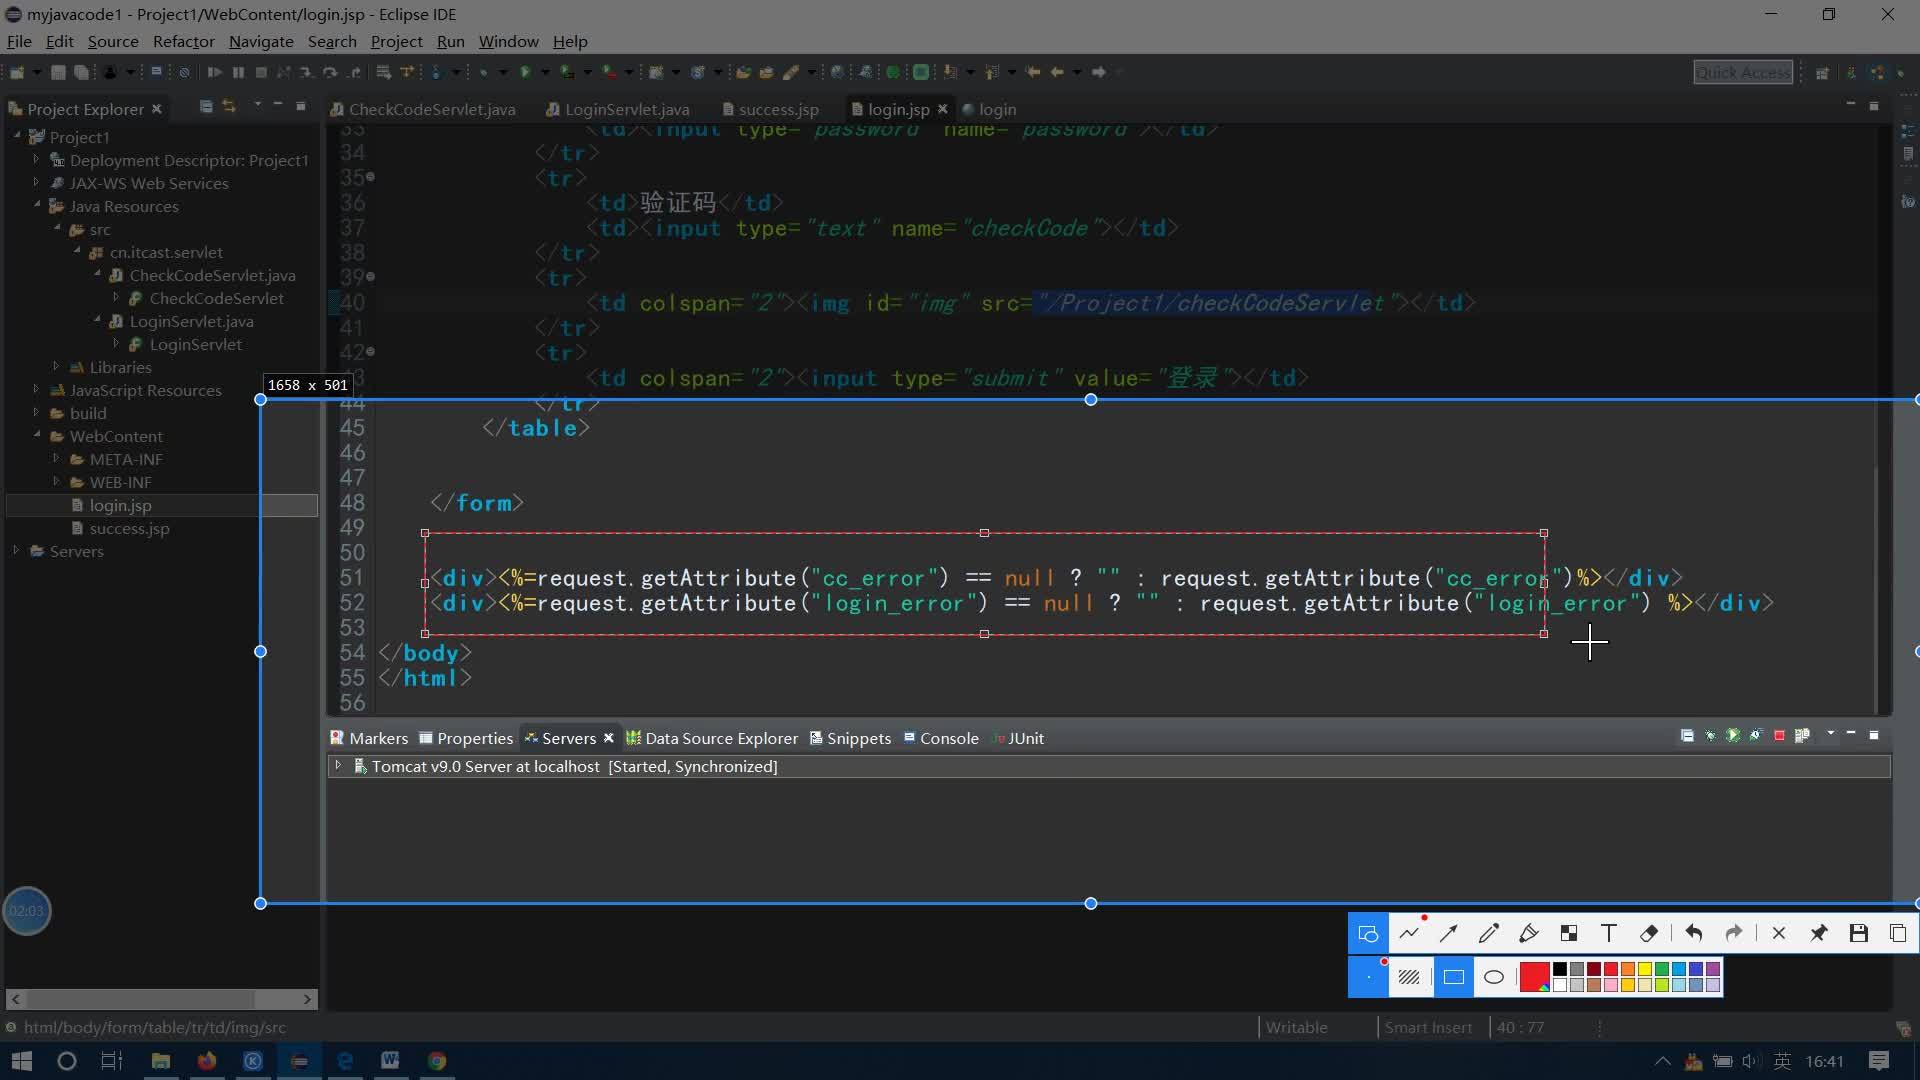Select LoginServlet.java in Project Explorer tree
Viewport: 1920px width, 1080px height.
coord(191,321)
